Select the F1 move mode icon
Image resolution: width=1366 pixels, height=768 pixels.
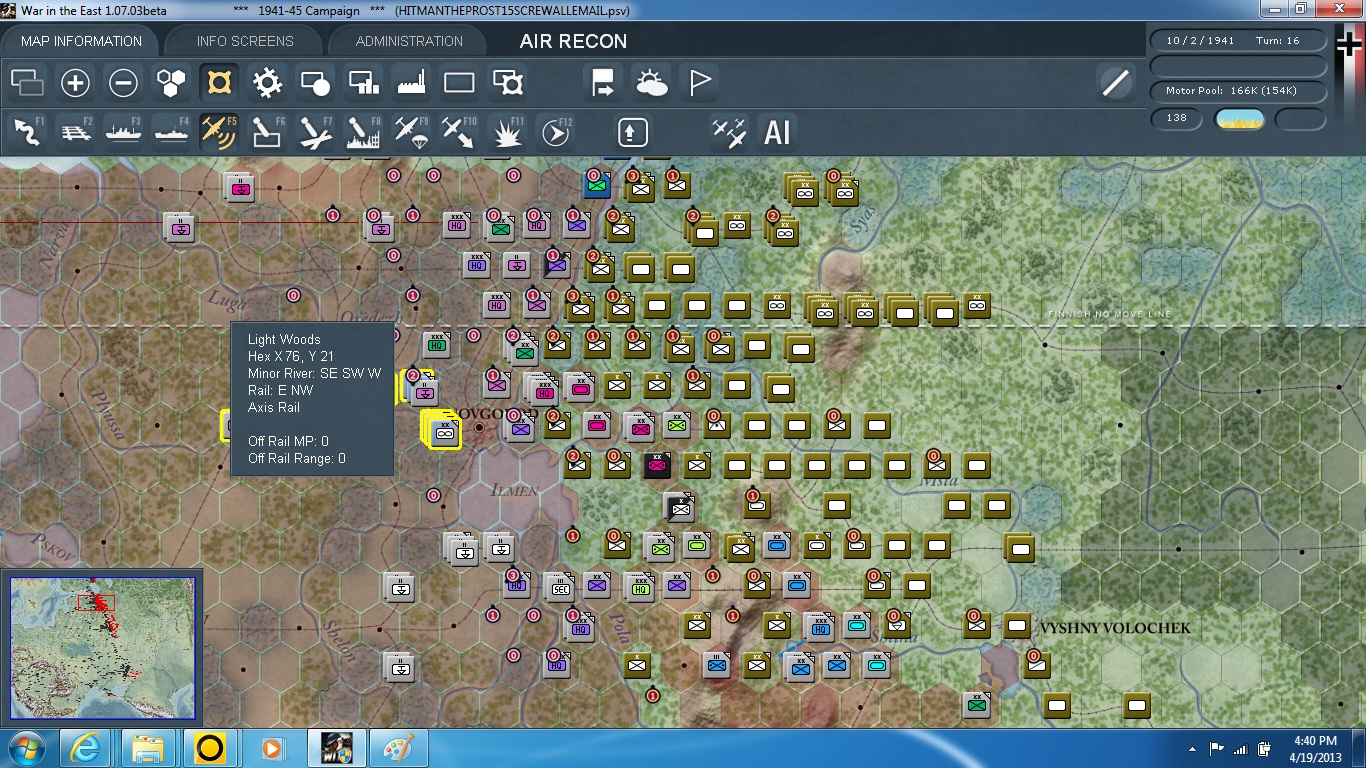(27, 131)
